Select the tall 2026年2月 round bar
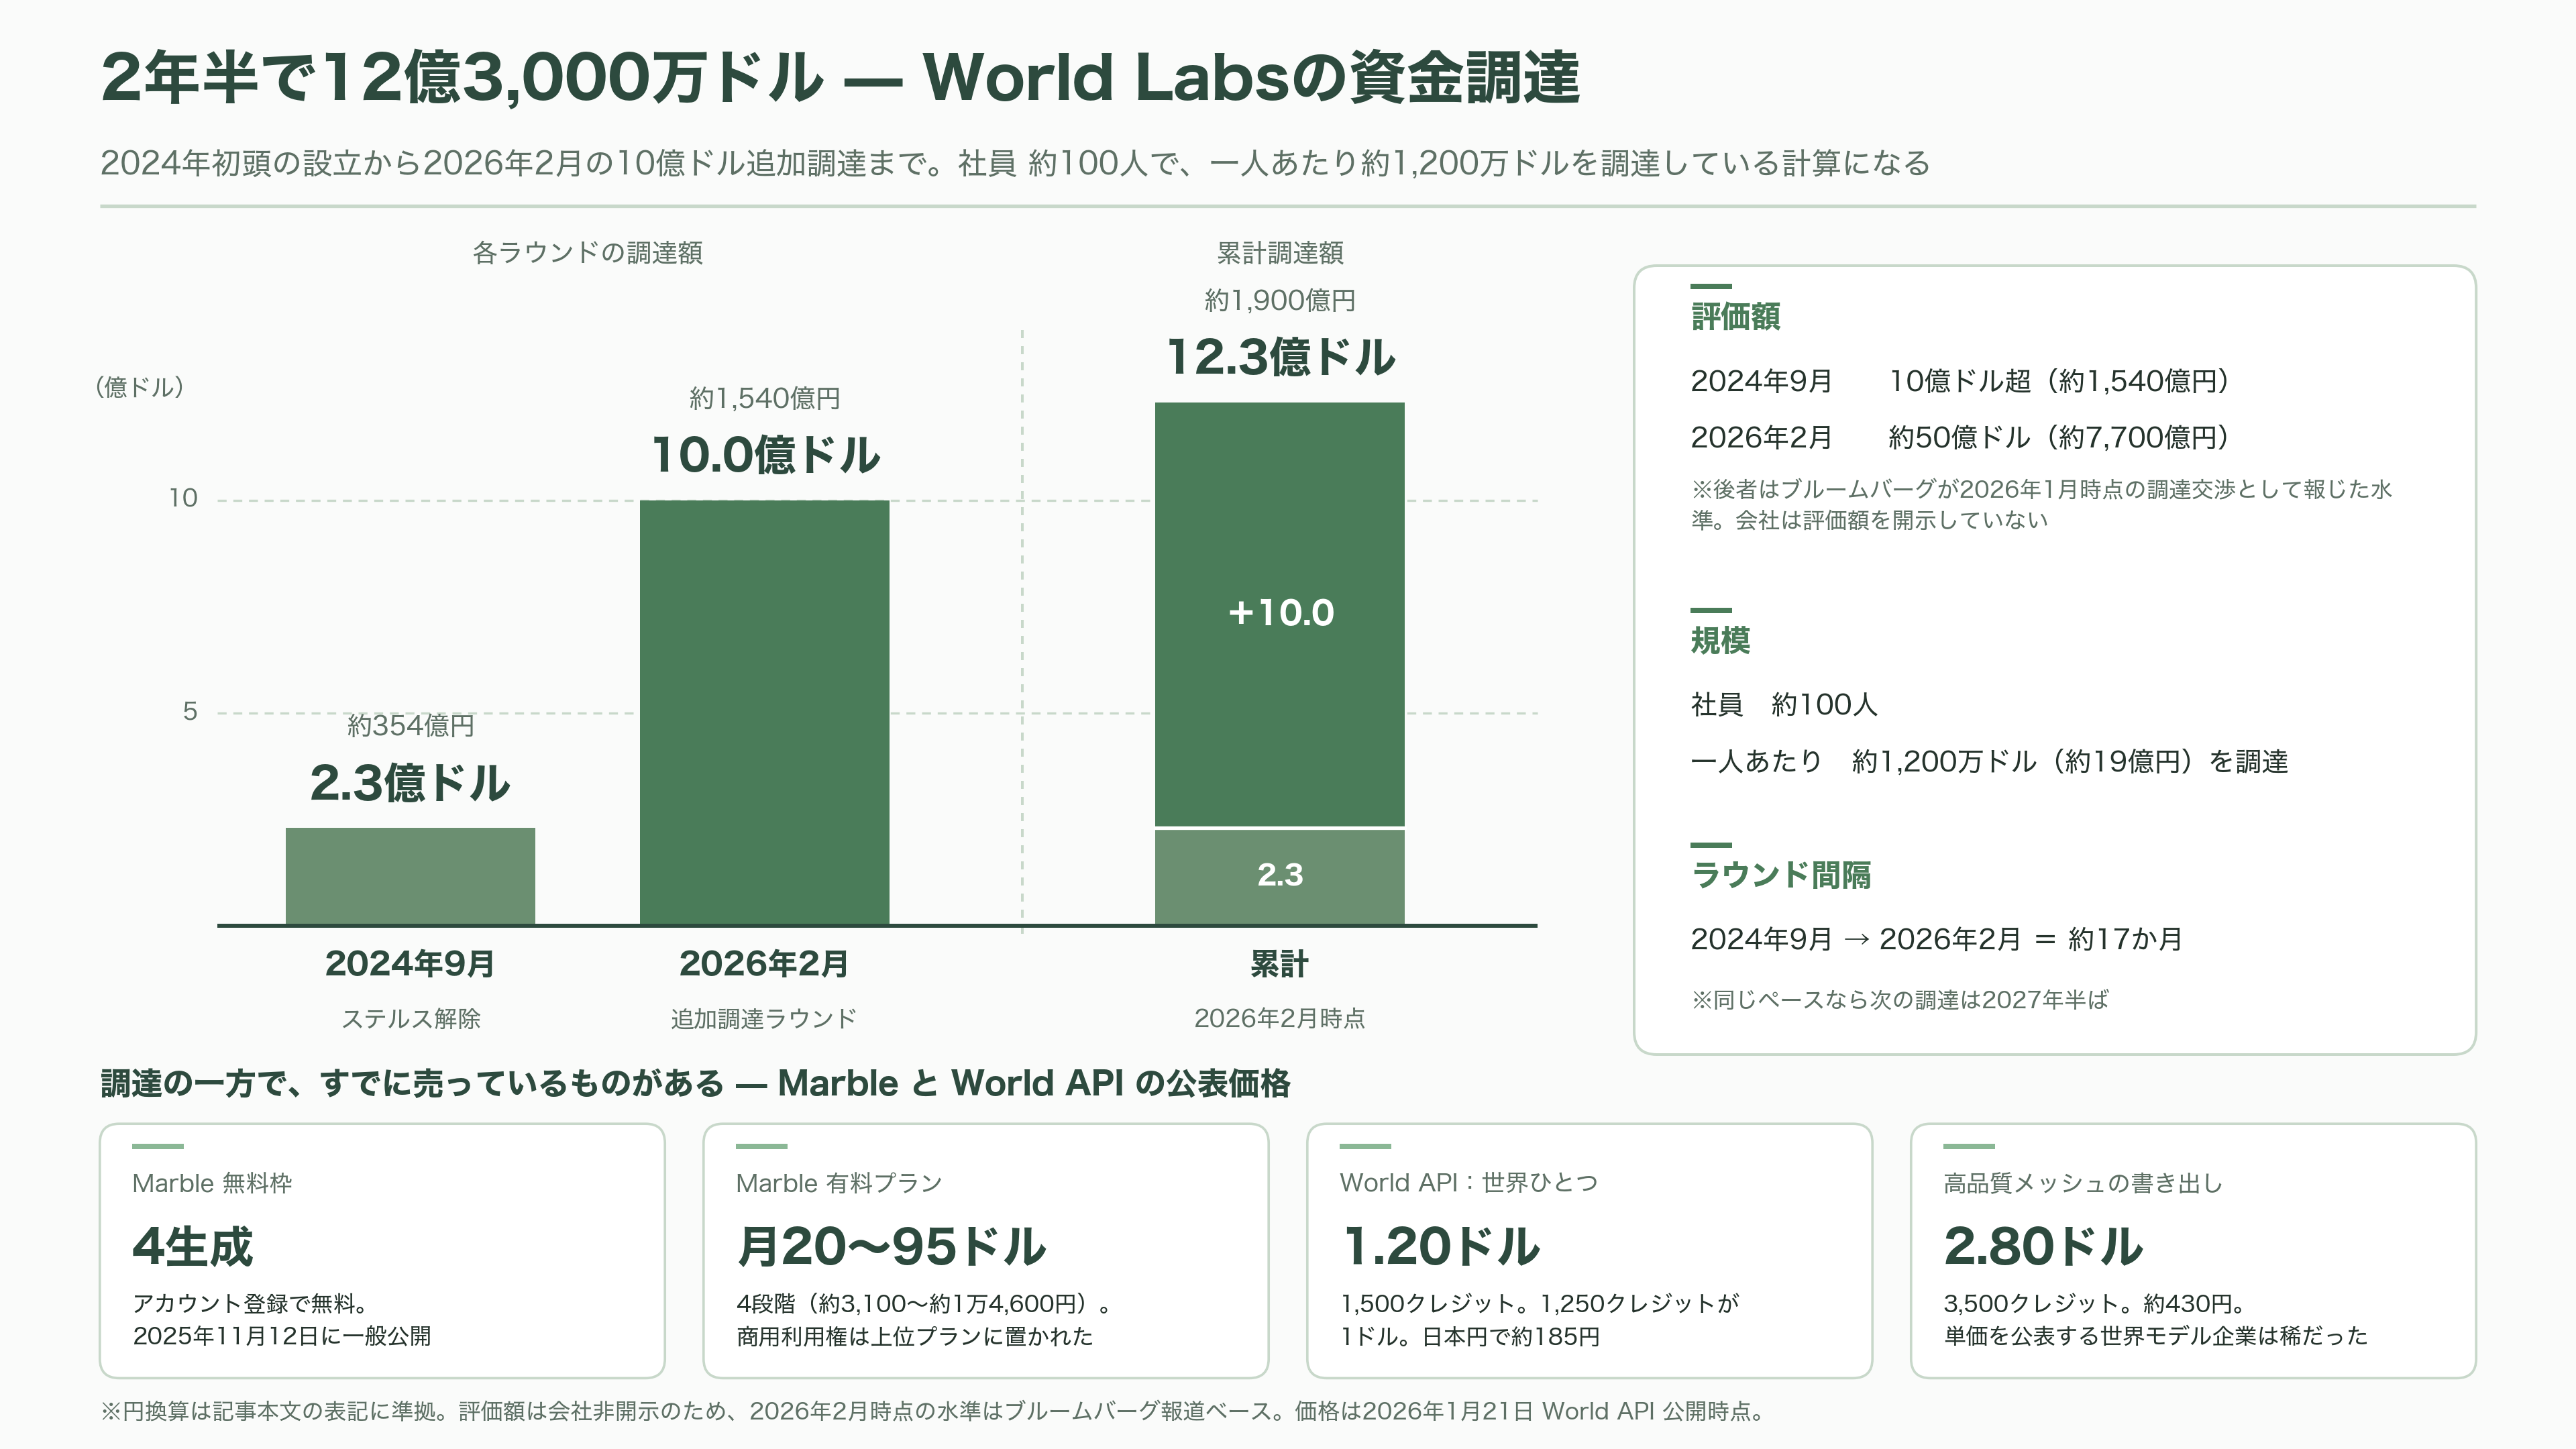Image resolution: width=2576 pixels, height=1449 pixels. (764, 712)
